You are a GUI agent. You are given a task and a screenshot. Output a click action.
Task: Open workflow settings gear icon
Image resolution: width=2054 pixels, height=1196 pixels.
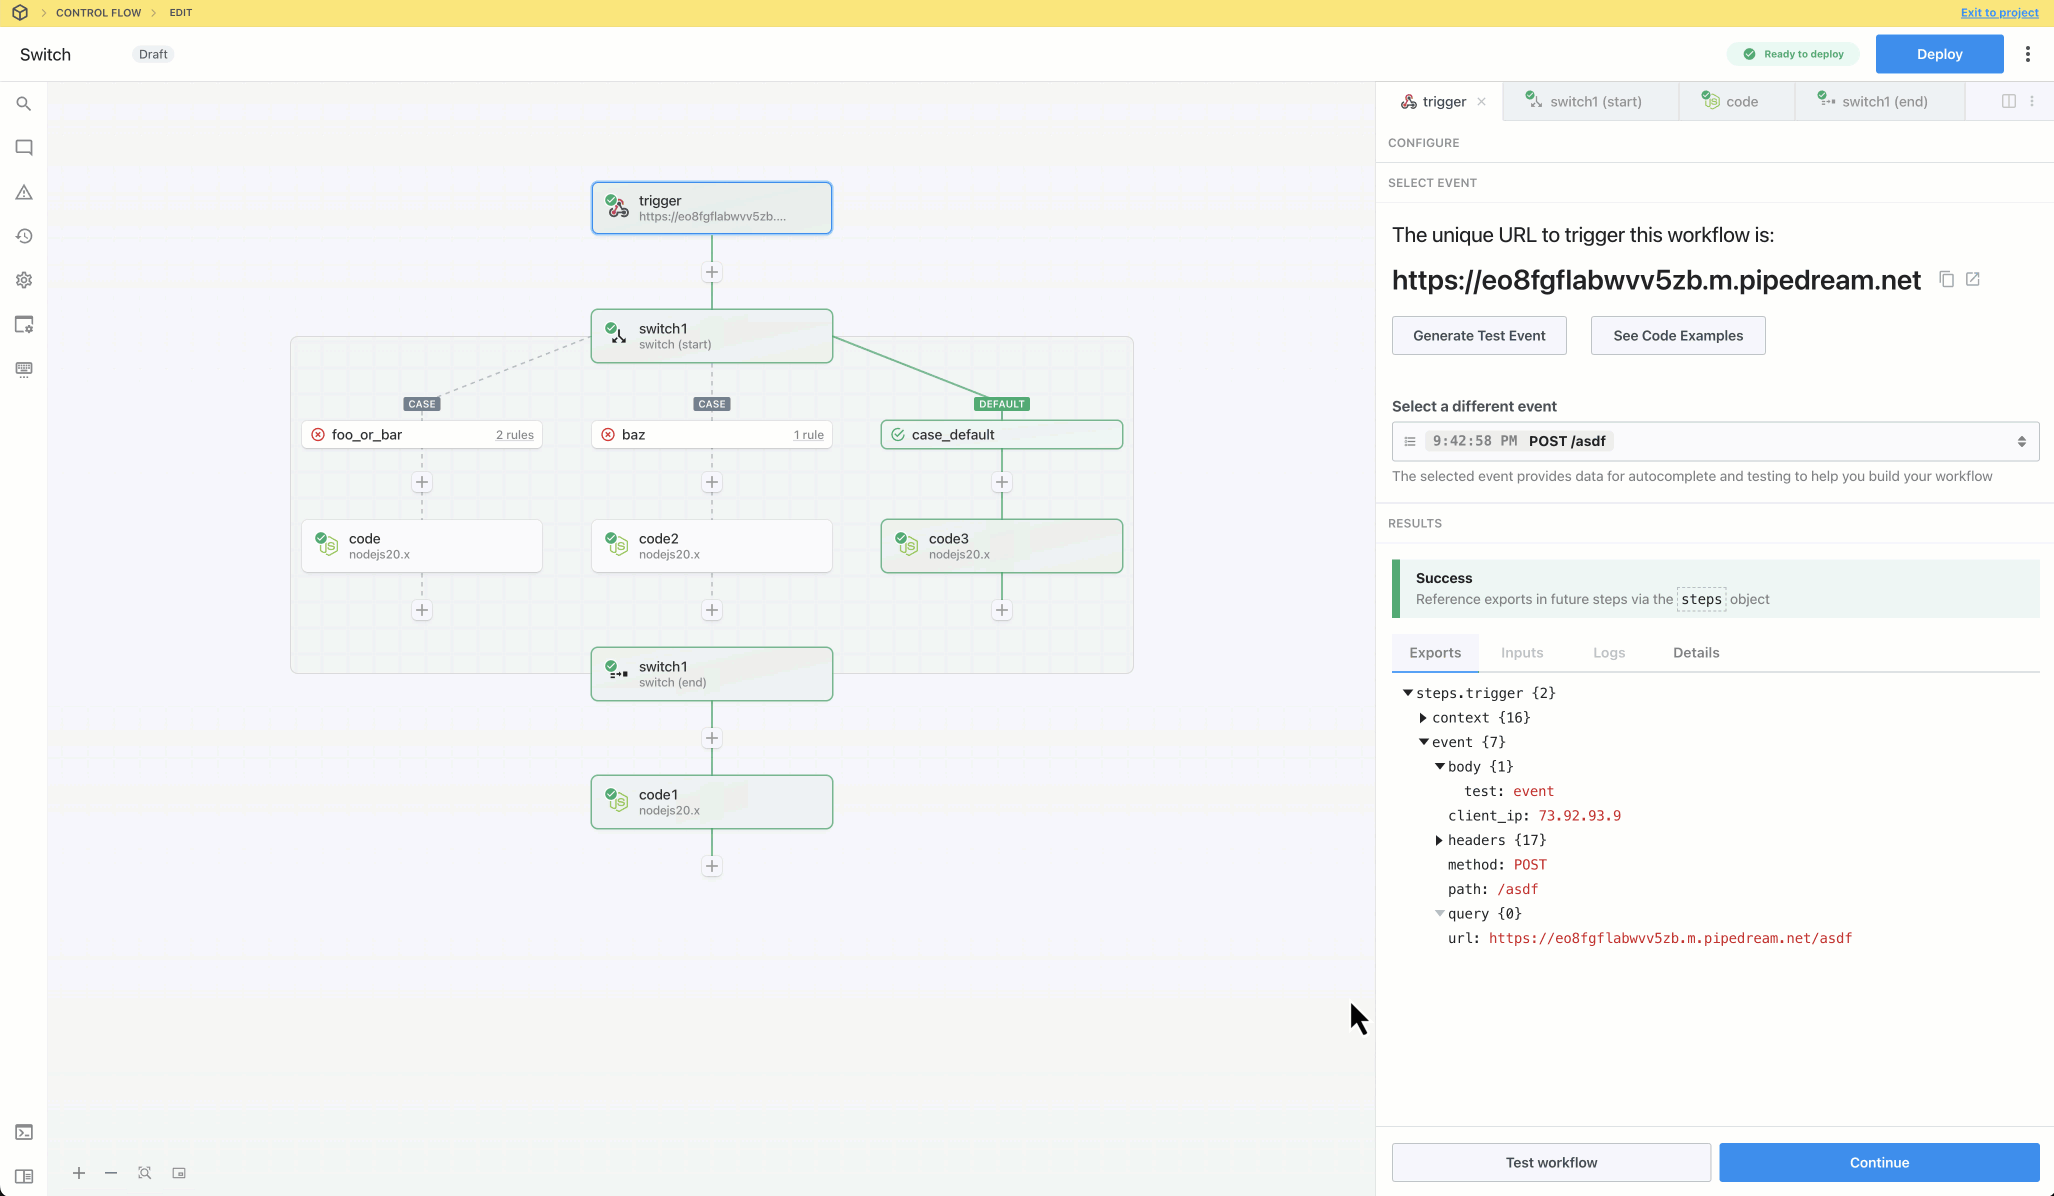[24, 280]
